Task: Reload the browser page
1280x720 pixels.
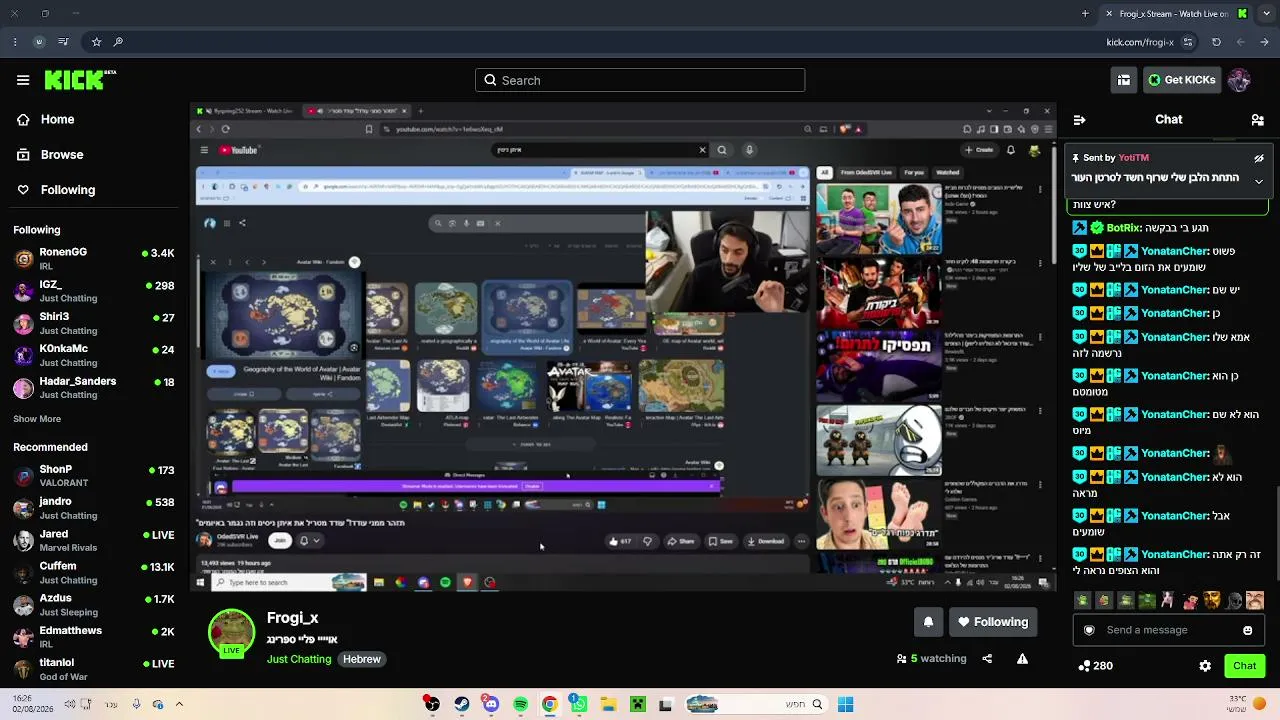Action: pyautogui.click(x=1216, y=42)
